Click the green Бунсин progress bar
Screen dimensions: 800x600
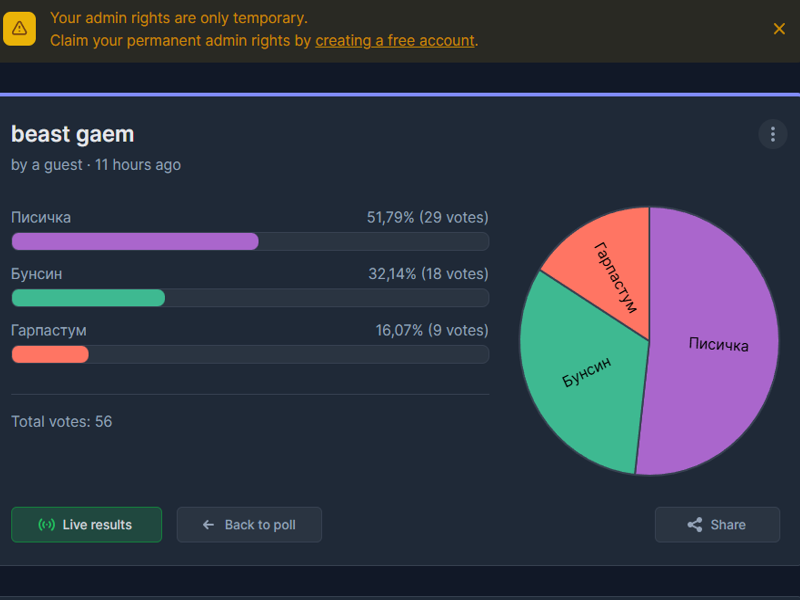coord(88,298)
